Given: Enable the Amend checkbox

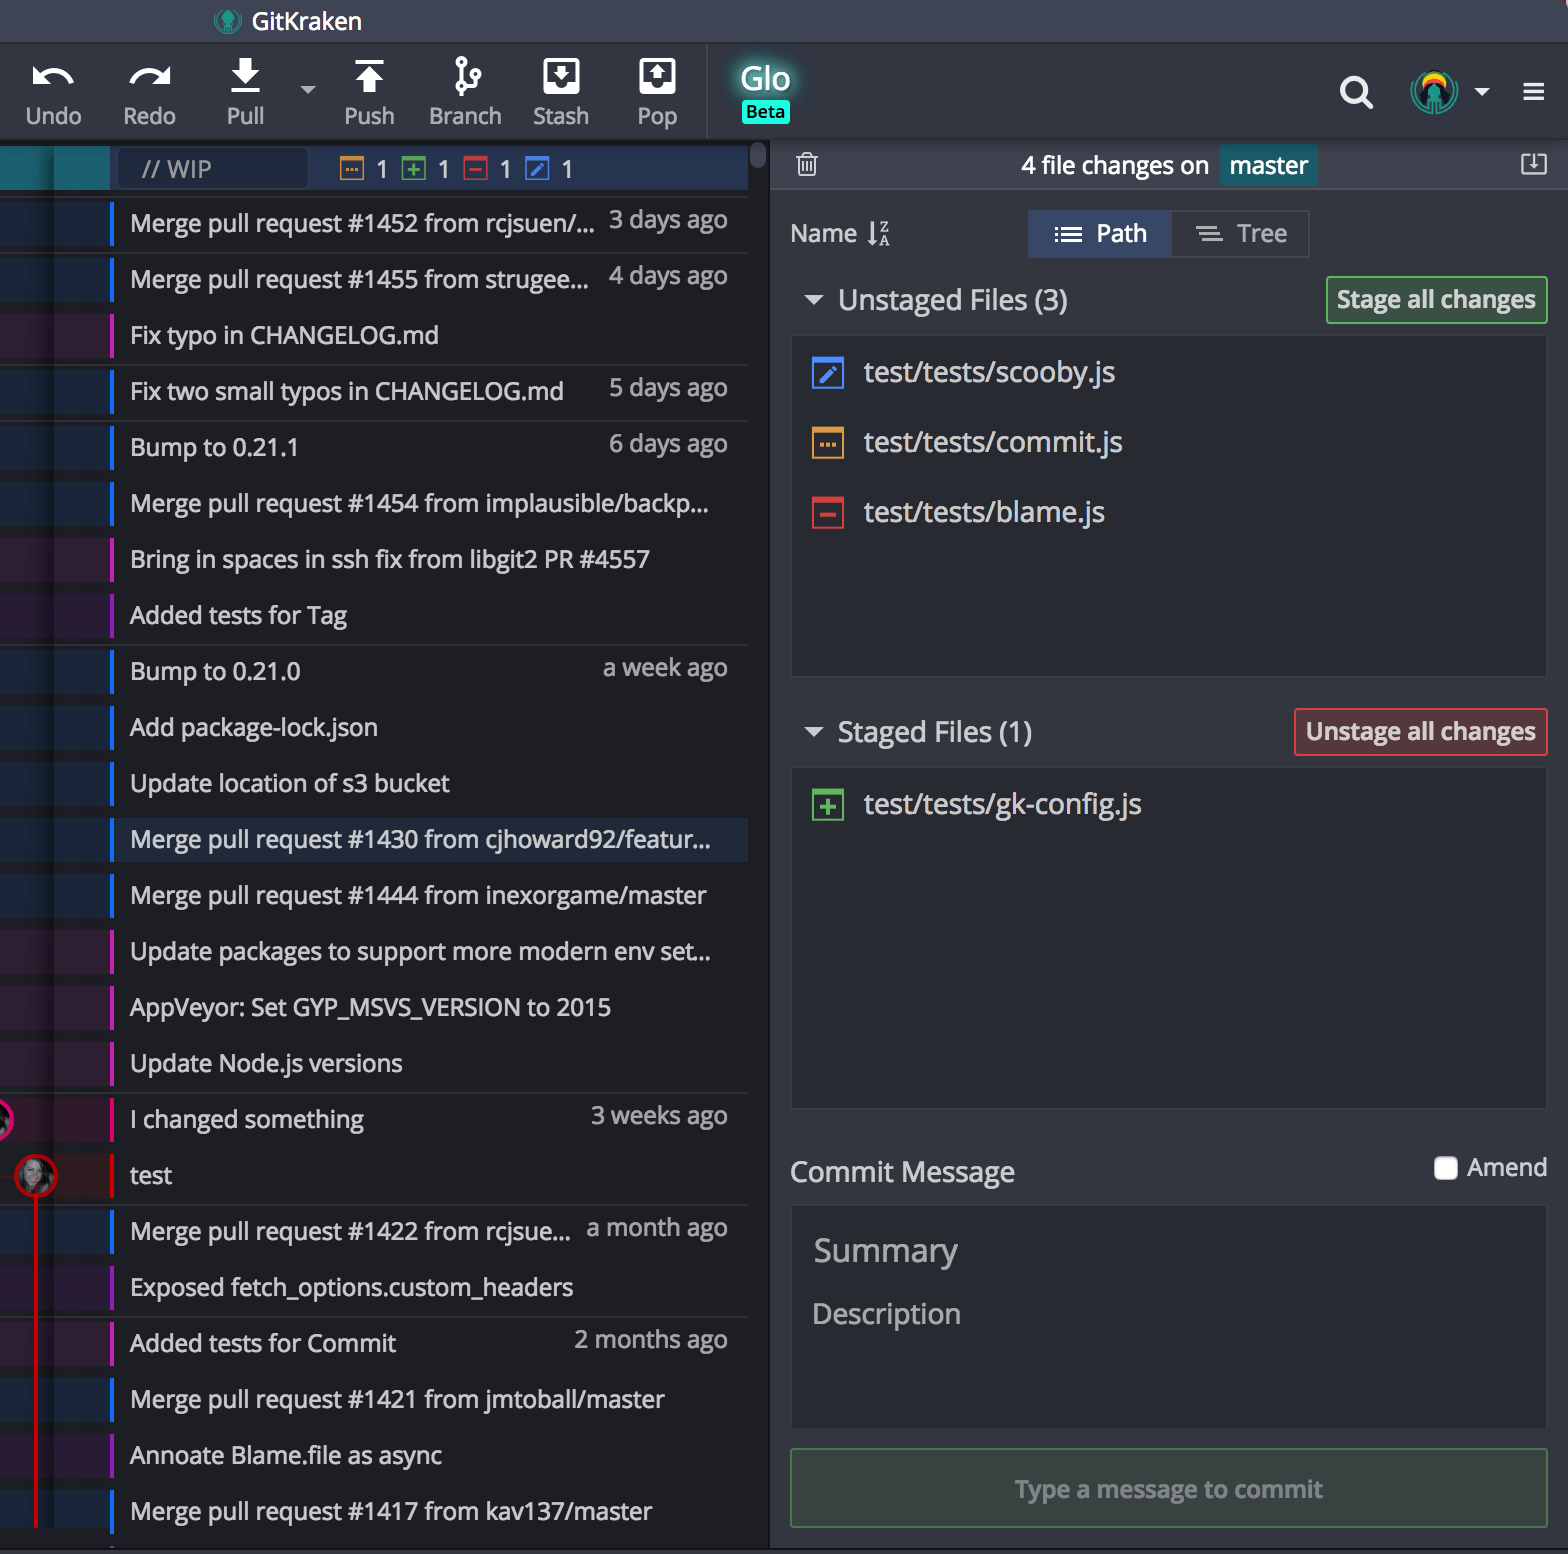Looking at the screenshot, I should pos(1445,1168).
